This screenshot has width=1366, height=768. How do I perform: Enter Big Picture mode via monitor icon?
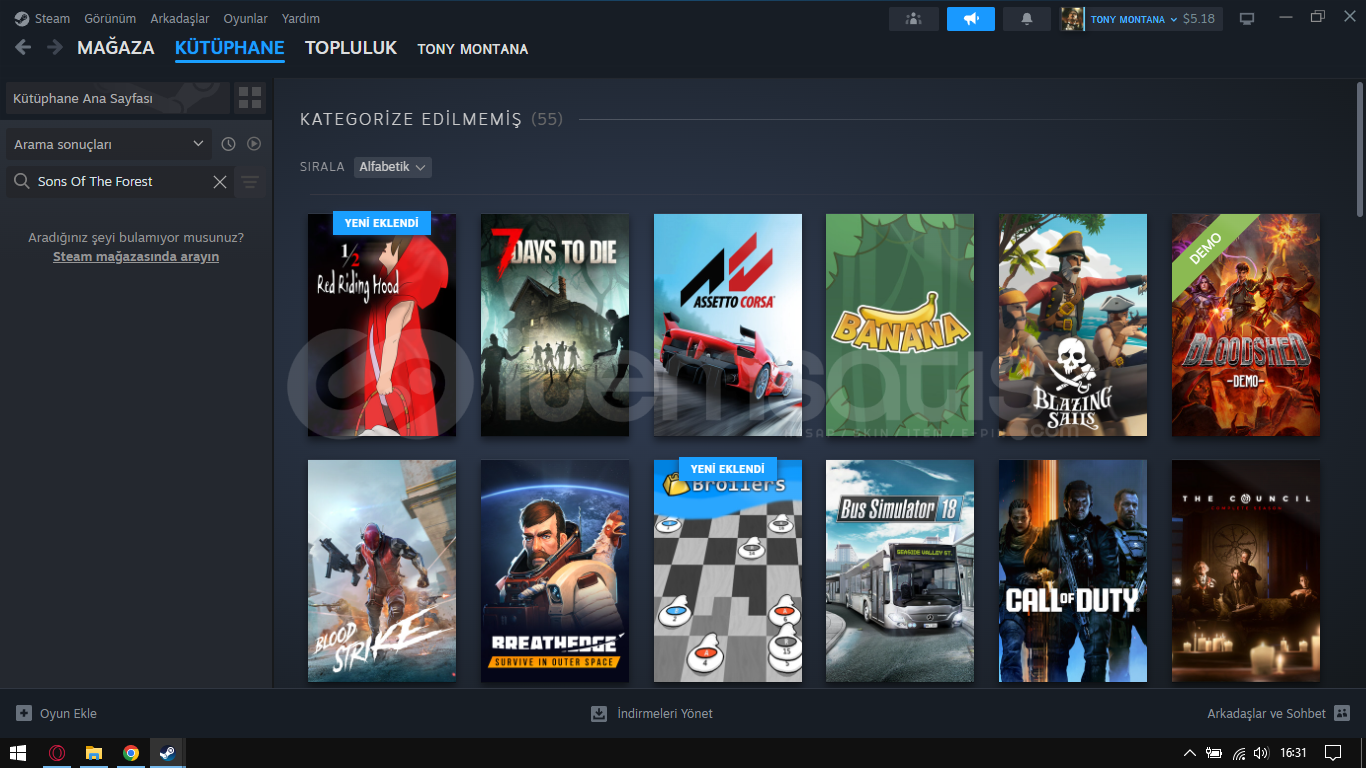pos(1246,19)
